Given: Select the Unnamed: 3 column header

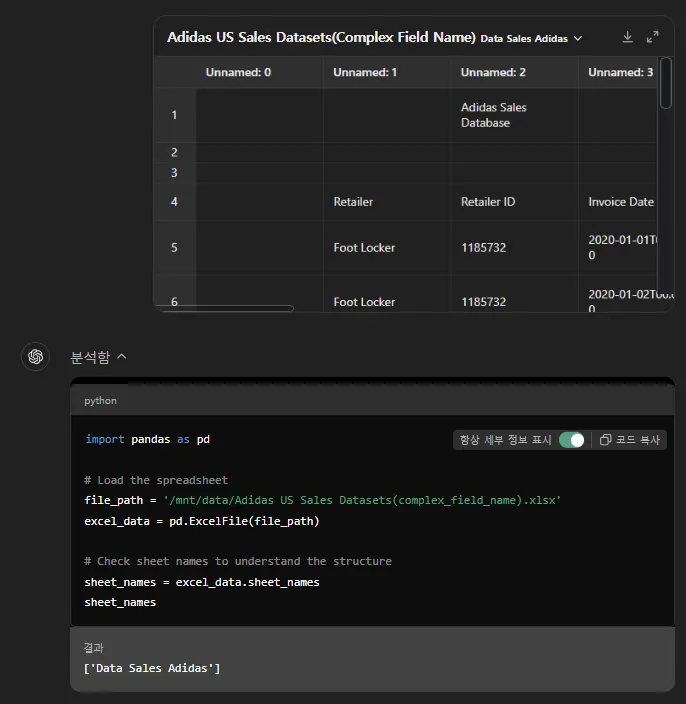Looking at the screenshot, I should coord(620,73).
